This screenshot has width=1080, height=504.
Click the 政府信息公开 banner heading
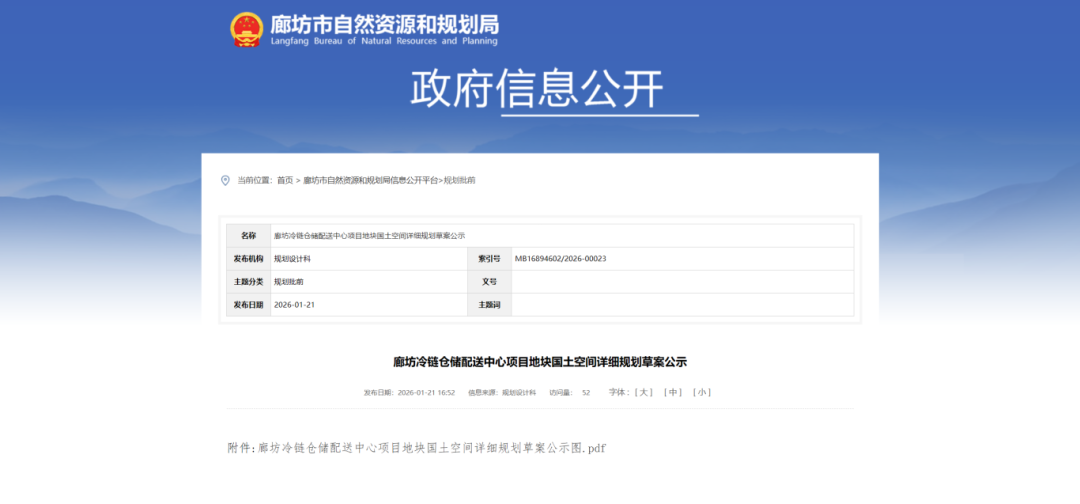coord(537,89)
